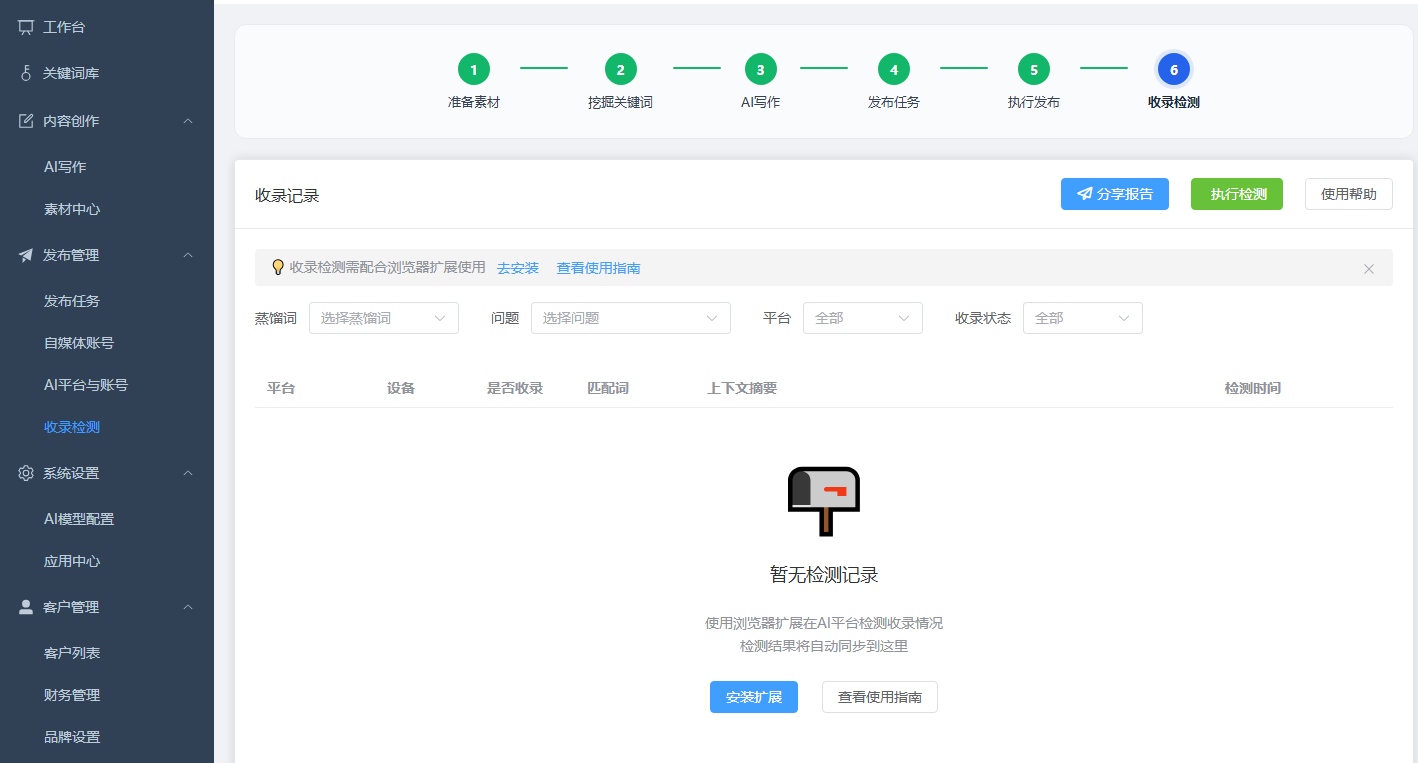Click the blue 安装扩展 button
The height and width of the screenshot is (763, 1418).
[x=753, y=697]
